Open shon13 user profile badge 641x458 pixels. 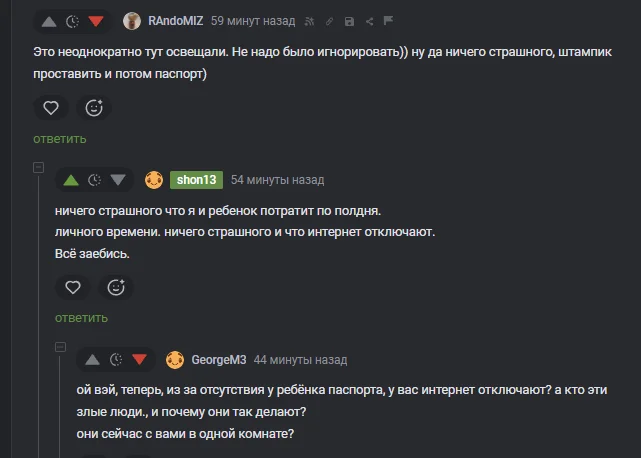(x=196, y=180)
